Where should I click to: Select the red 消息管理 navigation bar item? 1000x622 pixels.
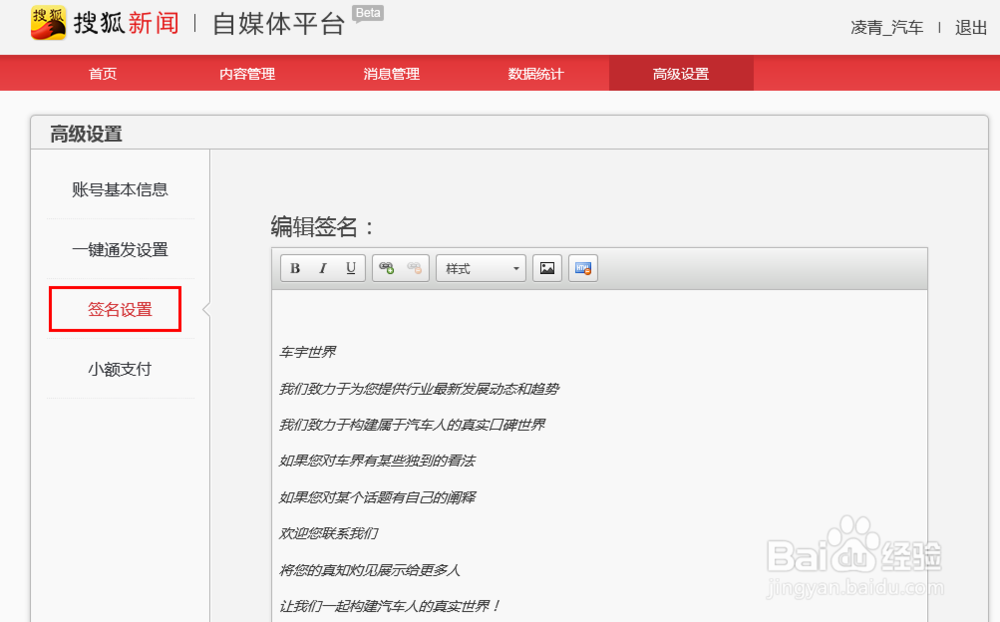coord(390,72)
